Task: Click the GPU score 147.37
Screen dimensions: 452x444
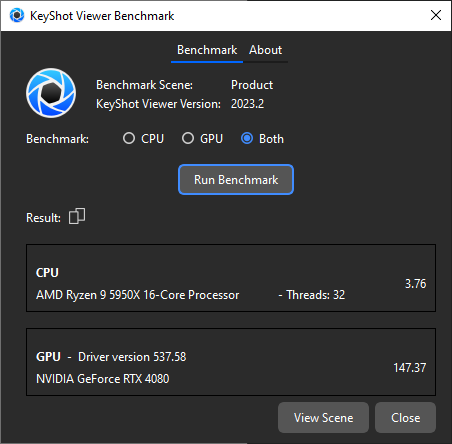Action: (410, 368)
